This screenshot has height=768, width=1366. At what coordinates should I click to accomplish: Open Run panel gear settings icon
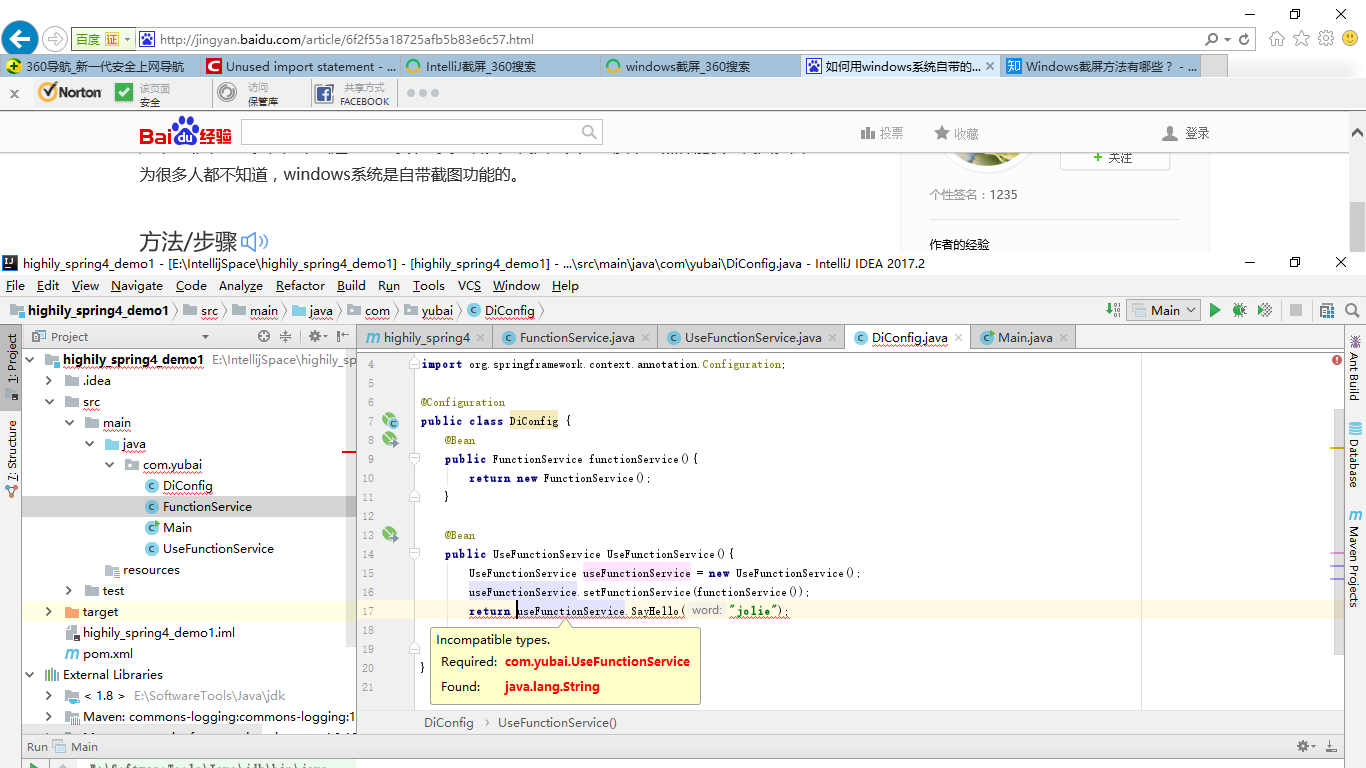click(x=1307, y=746)
